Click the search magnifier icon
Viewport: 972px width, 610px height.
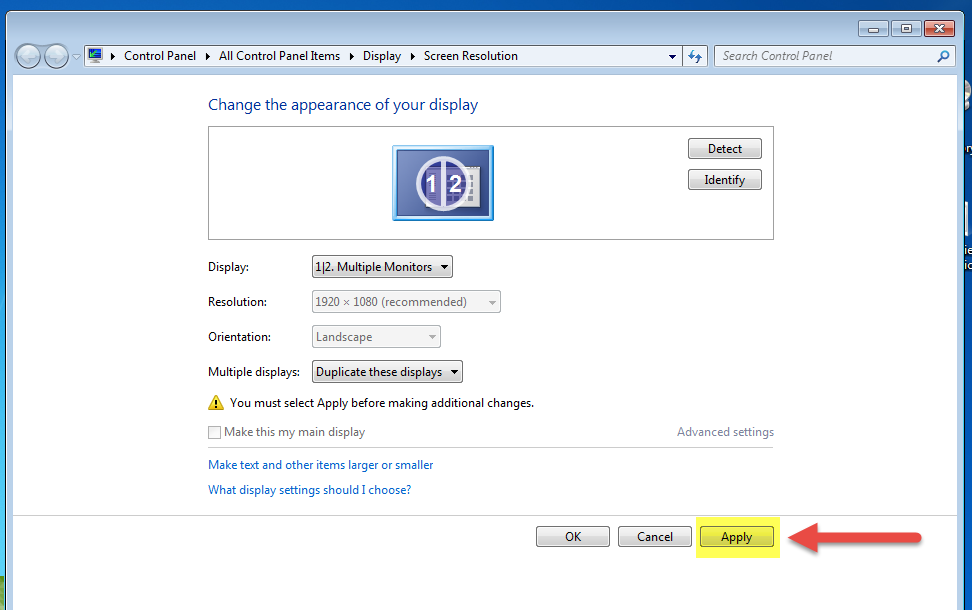(x=942, y=56)
